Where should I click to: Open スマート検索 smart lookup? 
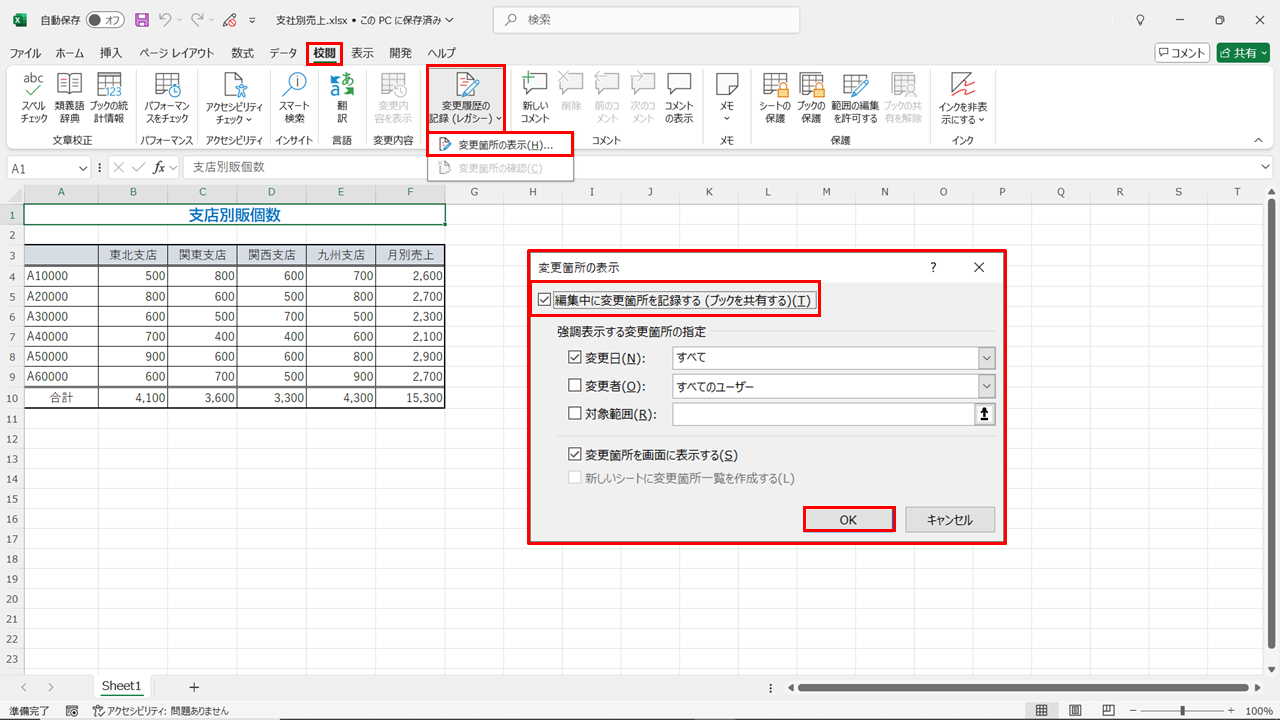pos(294,98)
